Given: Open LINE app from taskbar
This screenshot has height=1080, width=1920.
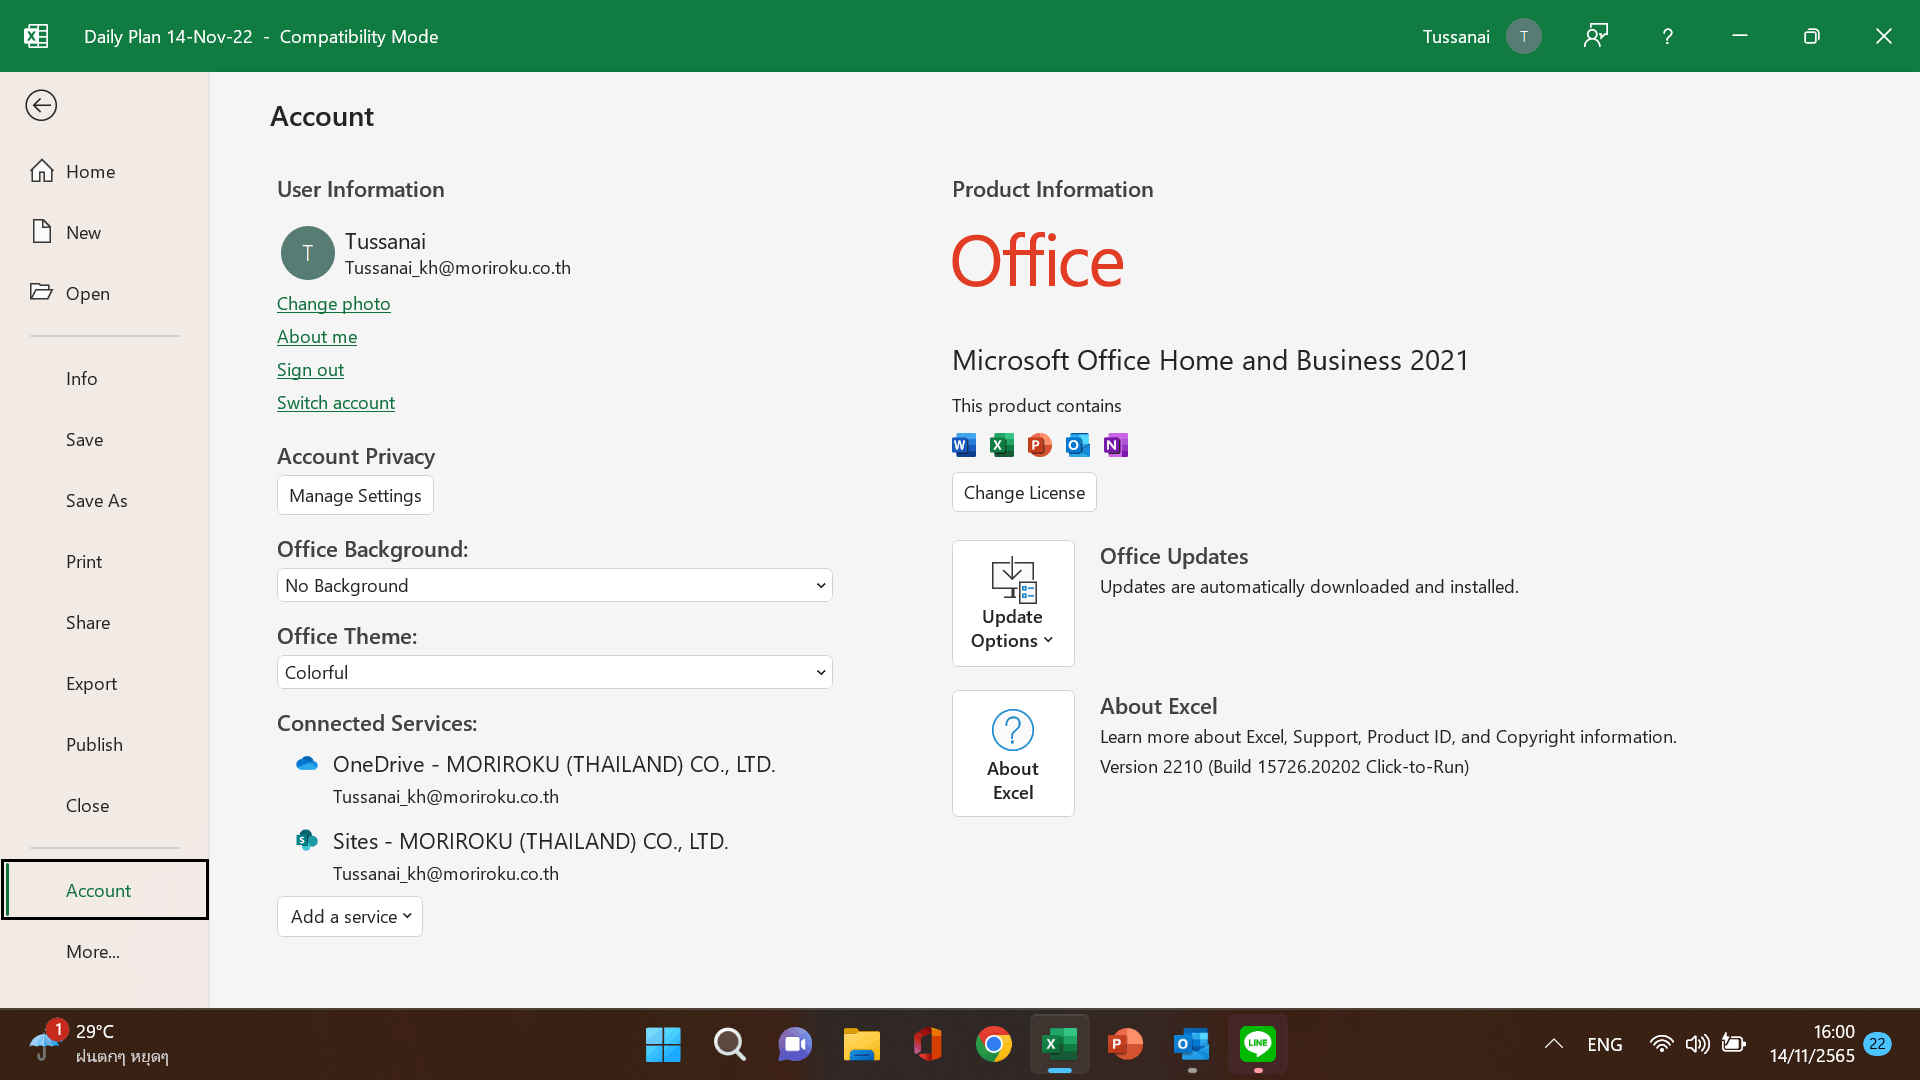Looking at the screenshot, I should tap(1257, 1044).
